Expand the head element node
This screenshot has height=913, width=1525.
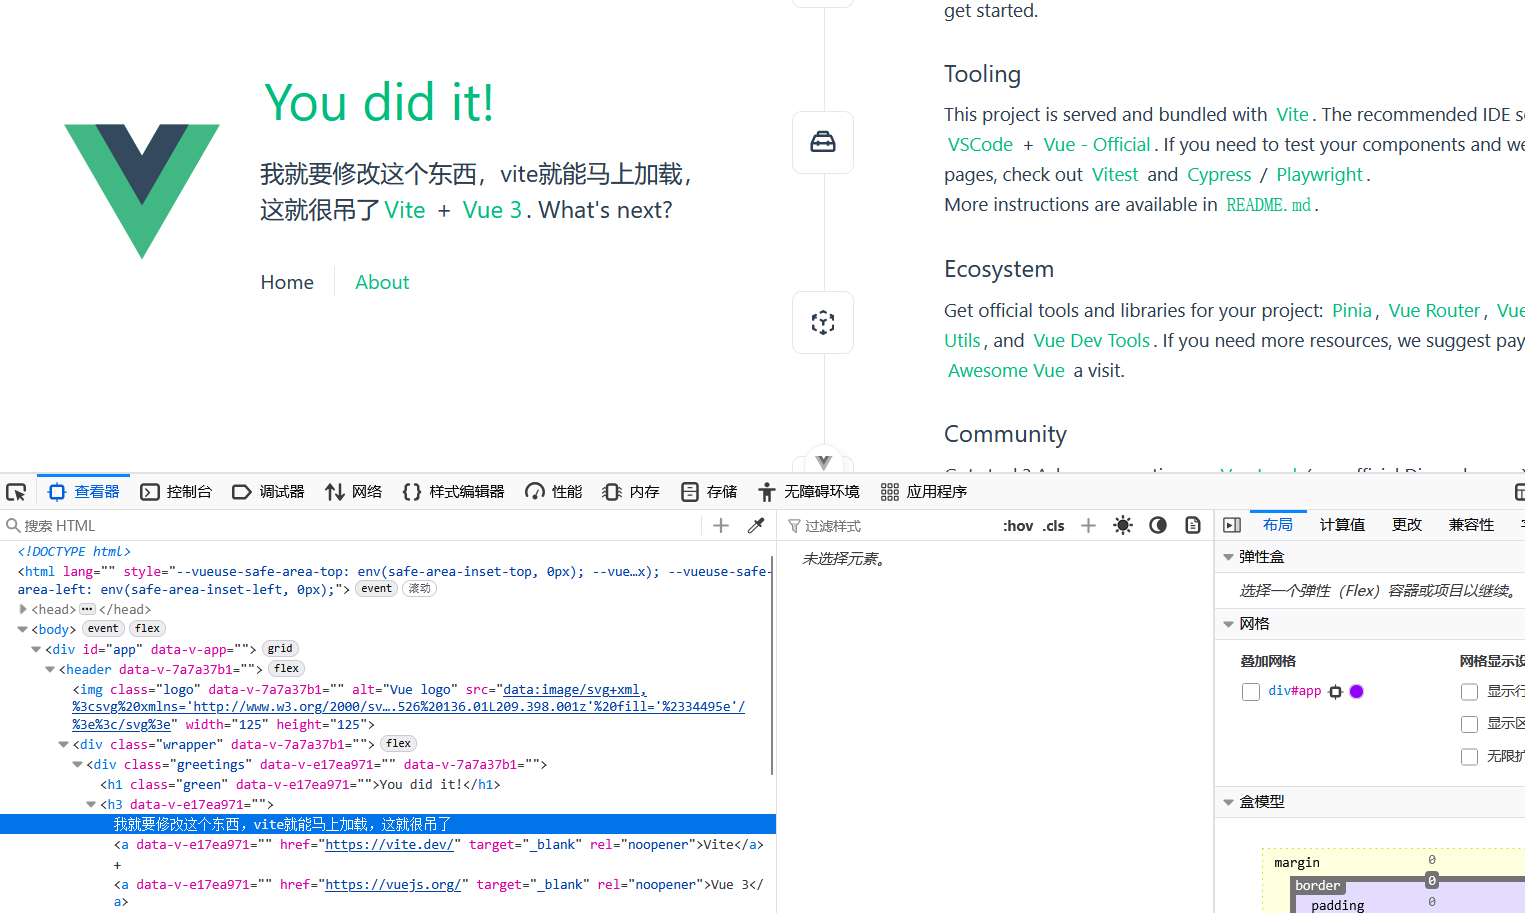[x=23, y=609]
